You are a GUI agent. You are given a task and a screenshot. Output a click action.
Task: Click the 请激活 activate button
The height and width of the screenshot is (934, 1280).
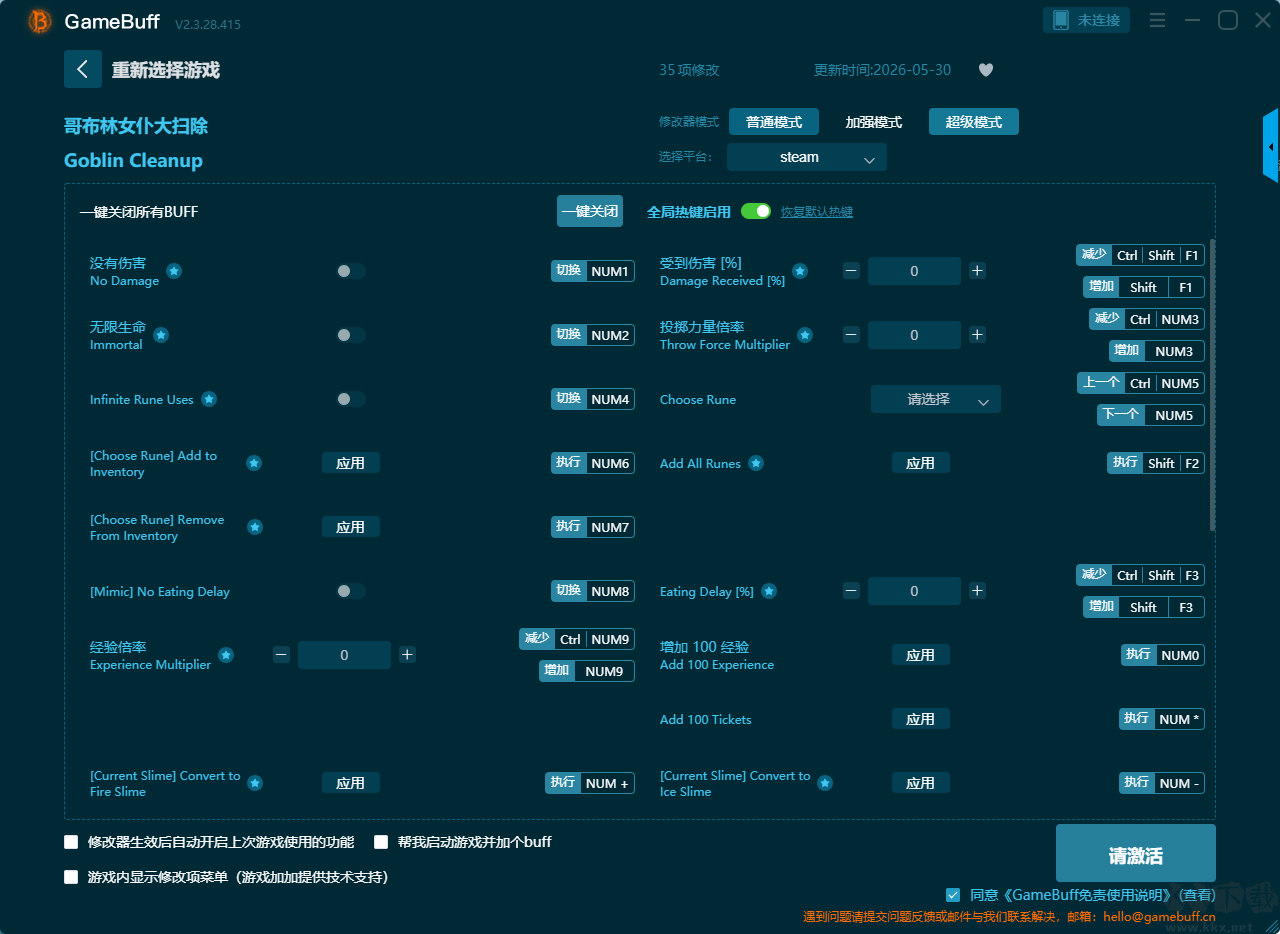coord(1136,853)
